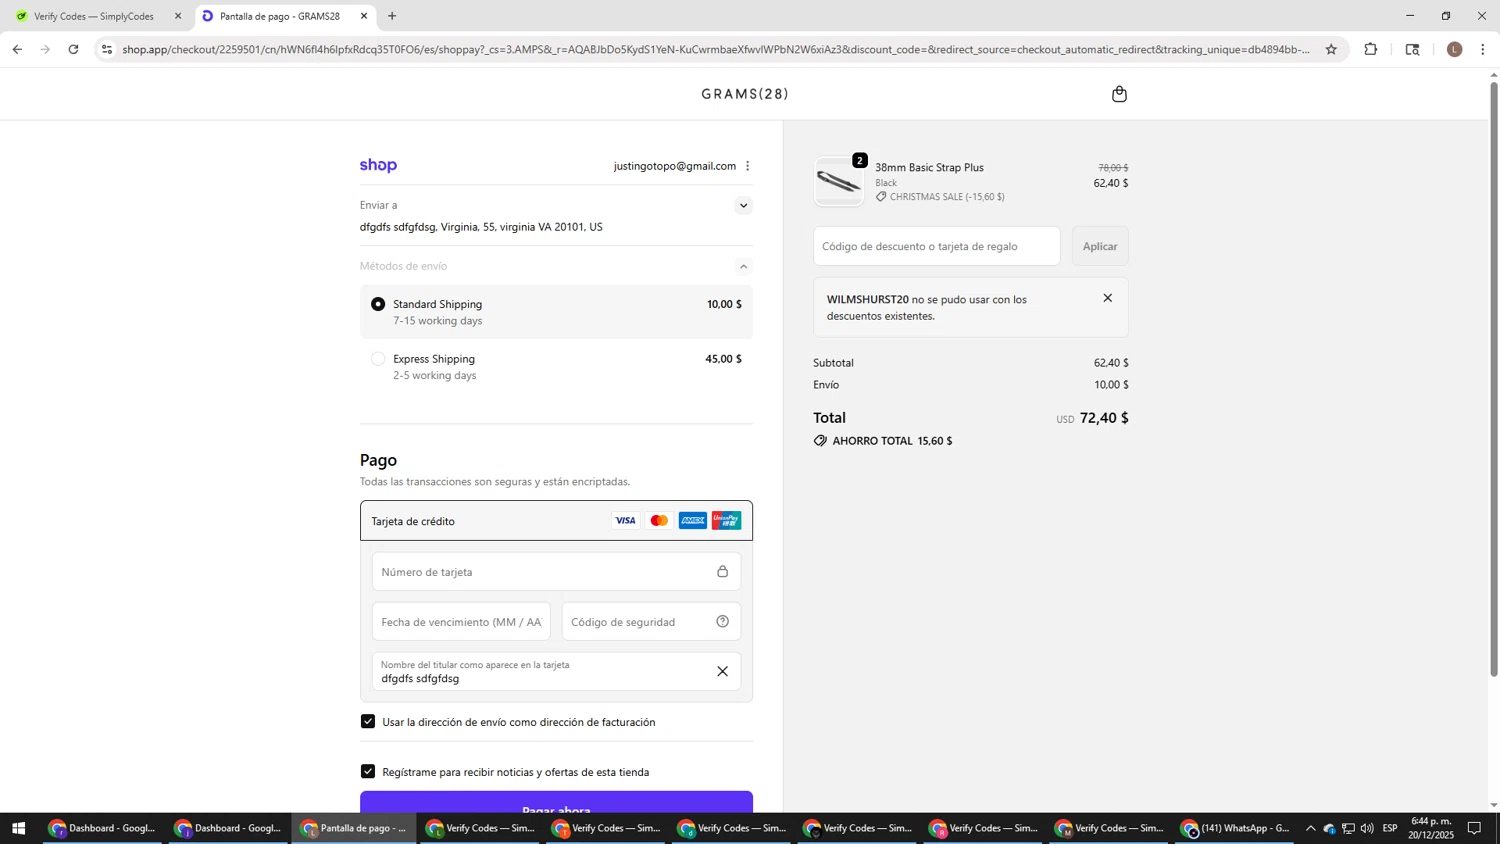This screenshot has width=1500, height=844.
Task: Open the shopping bag cart icon
Action: pyautogui.click(x=1119, y=94)
